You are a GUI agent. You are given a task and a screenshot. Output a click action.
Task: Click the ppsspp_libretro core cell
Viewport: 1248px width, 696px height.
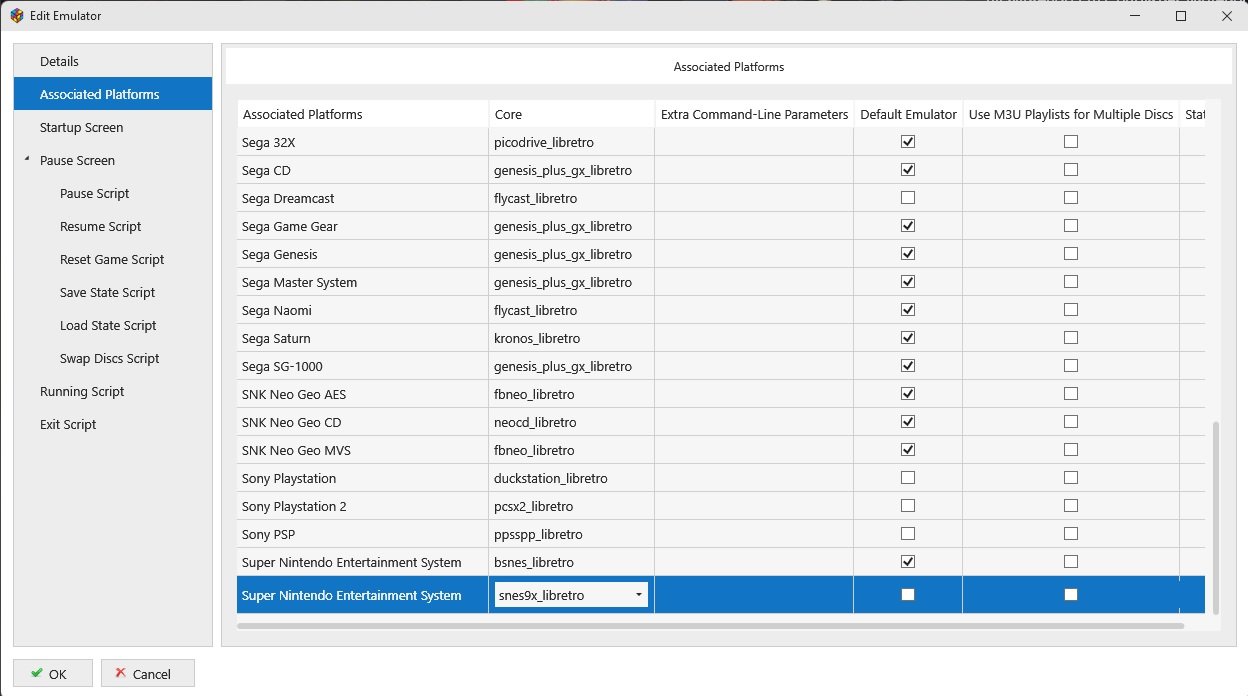point(572,534)
